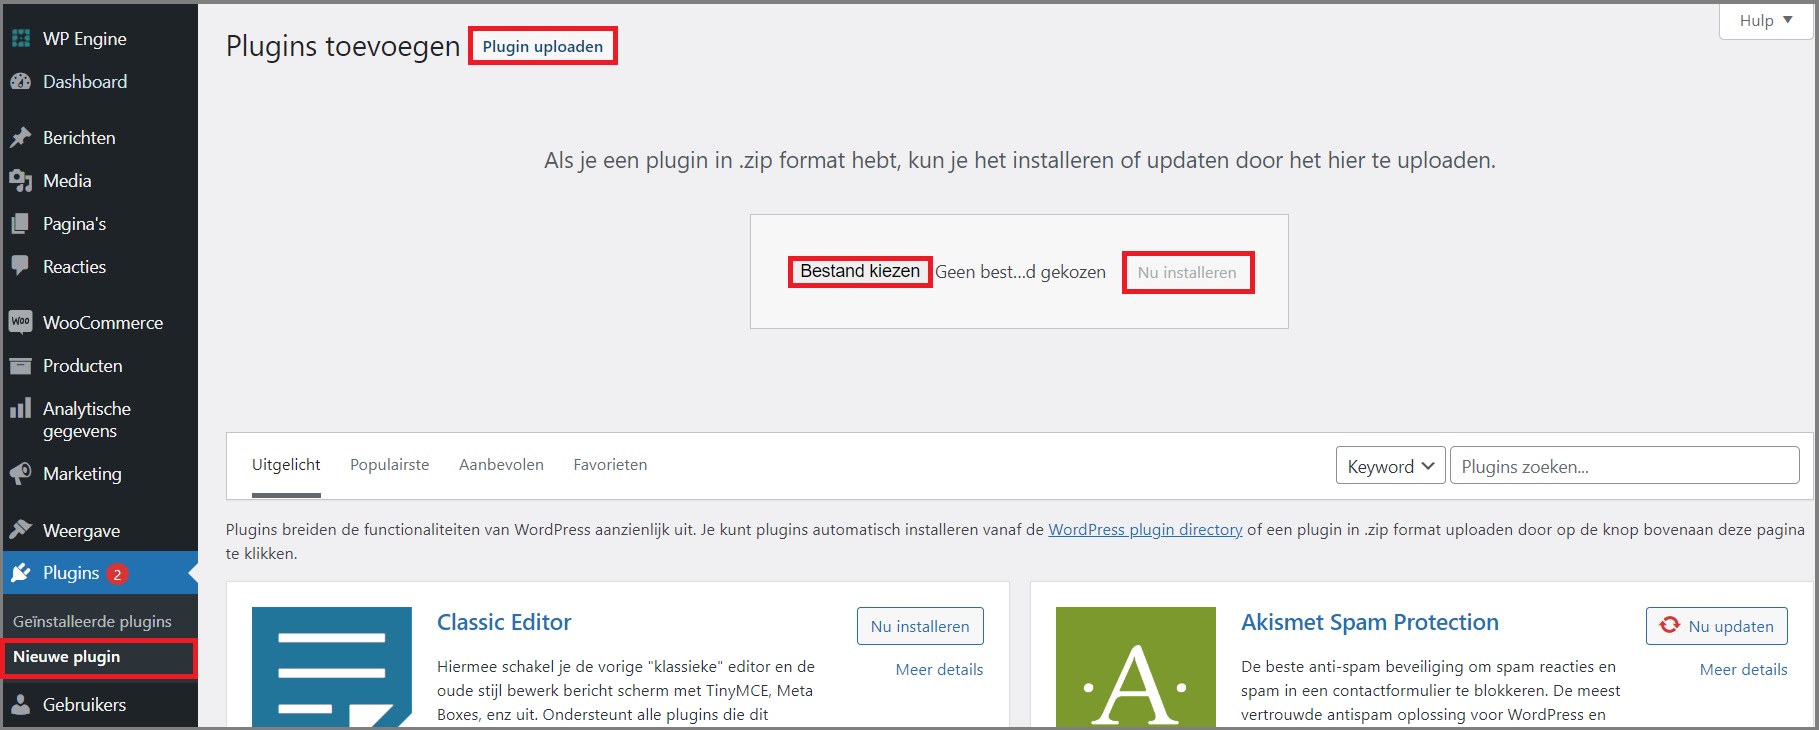Open Reacties comment bubble icon
Screen dimensions: 1819x730
[21, 267]
